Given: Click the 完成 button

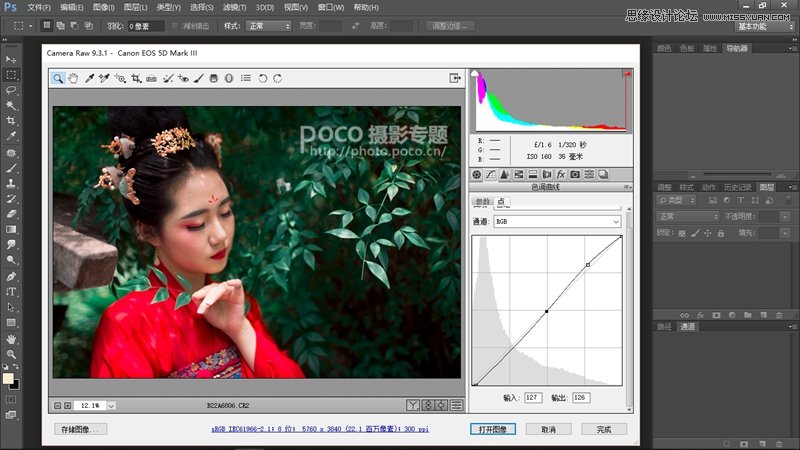Looking at the screenshot, I should (x=604, y=429).
